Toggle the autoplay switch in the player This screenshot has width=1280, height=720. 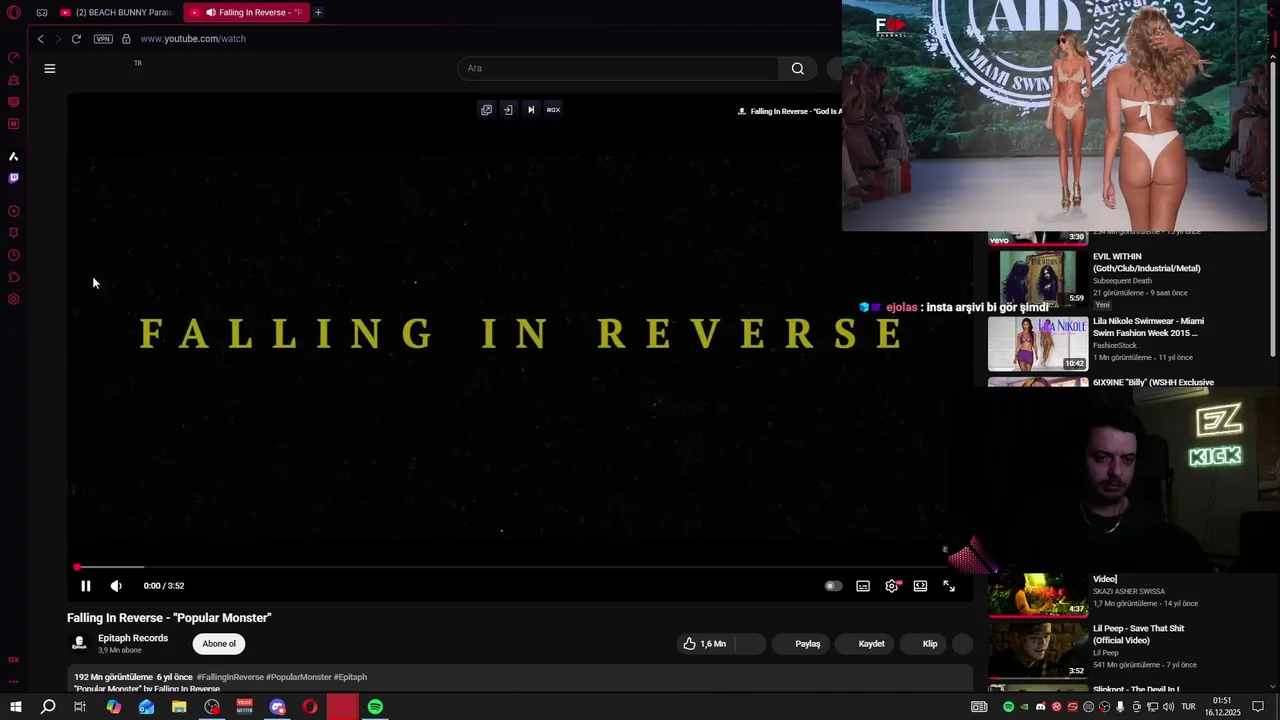click(833, 586)
